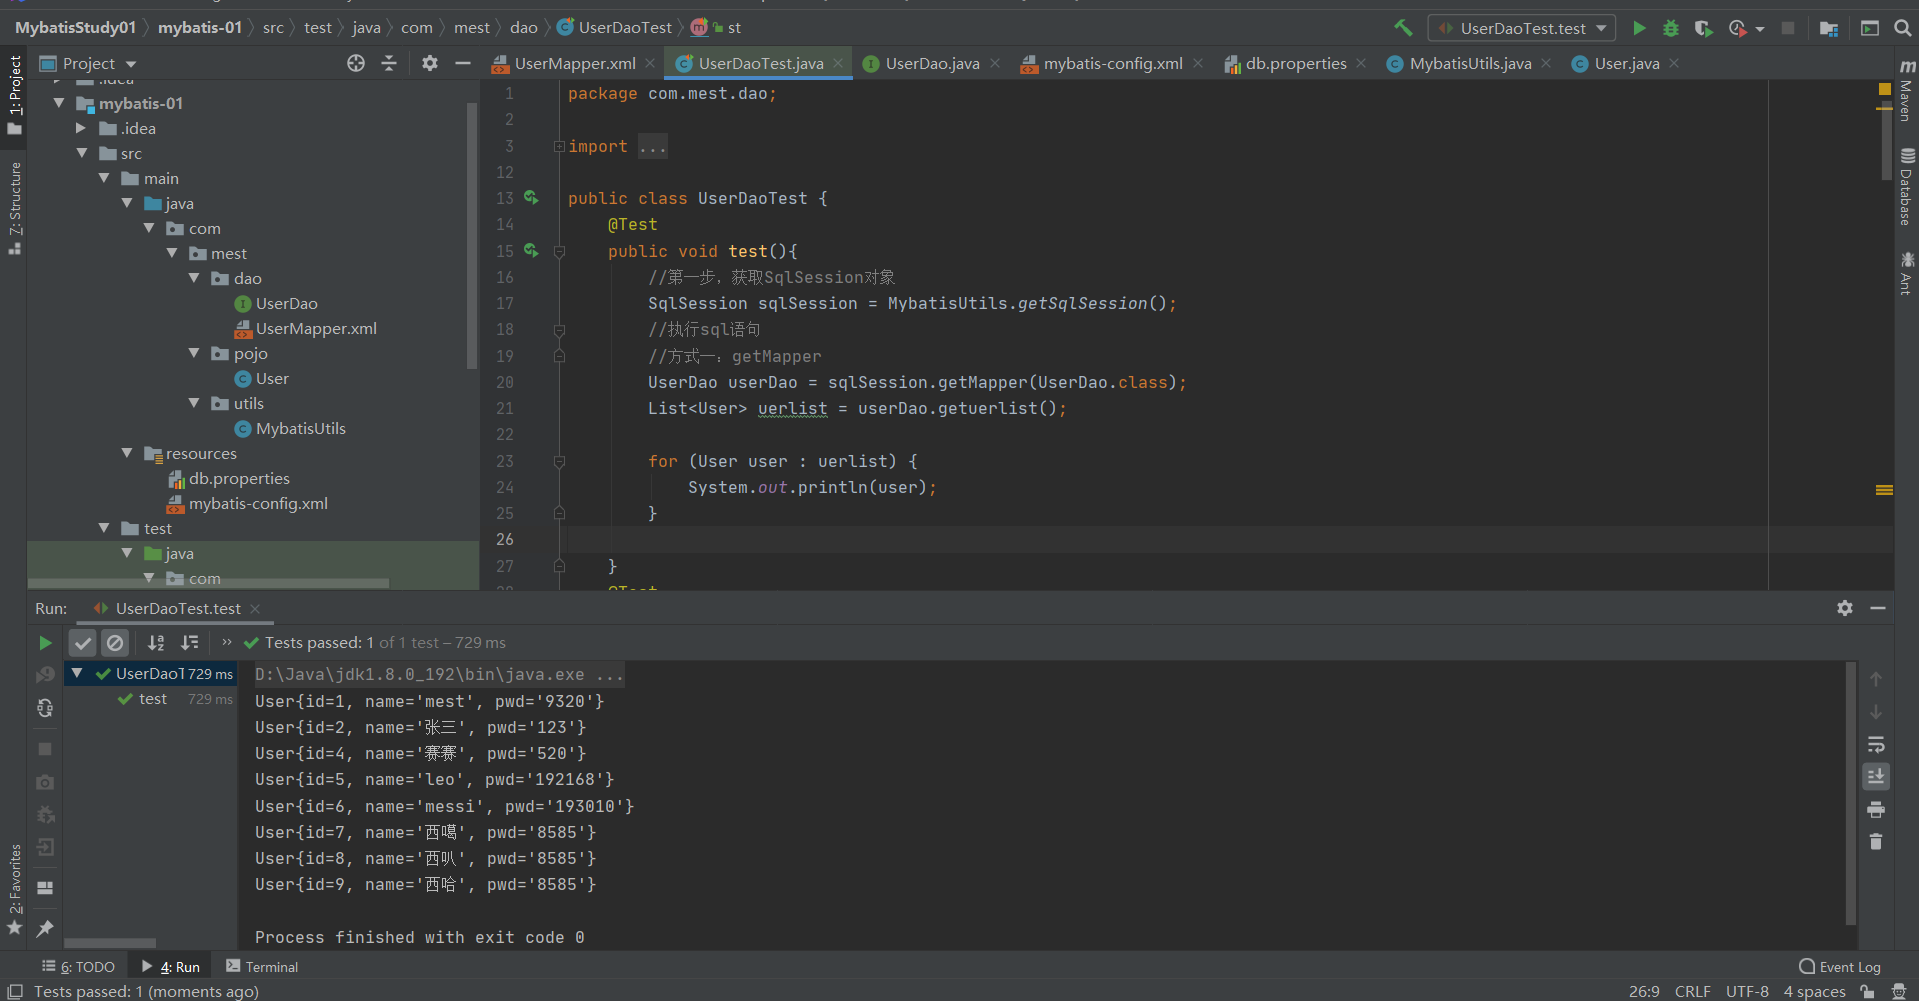This screenshot has width=1919, height=1001.
Task: Click the UTF-8 encoding in status bar
Action: coord(1747,991)
